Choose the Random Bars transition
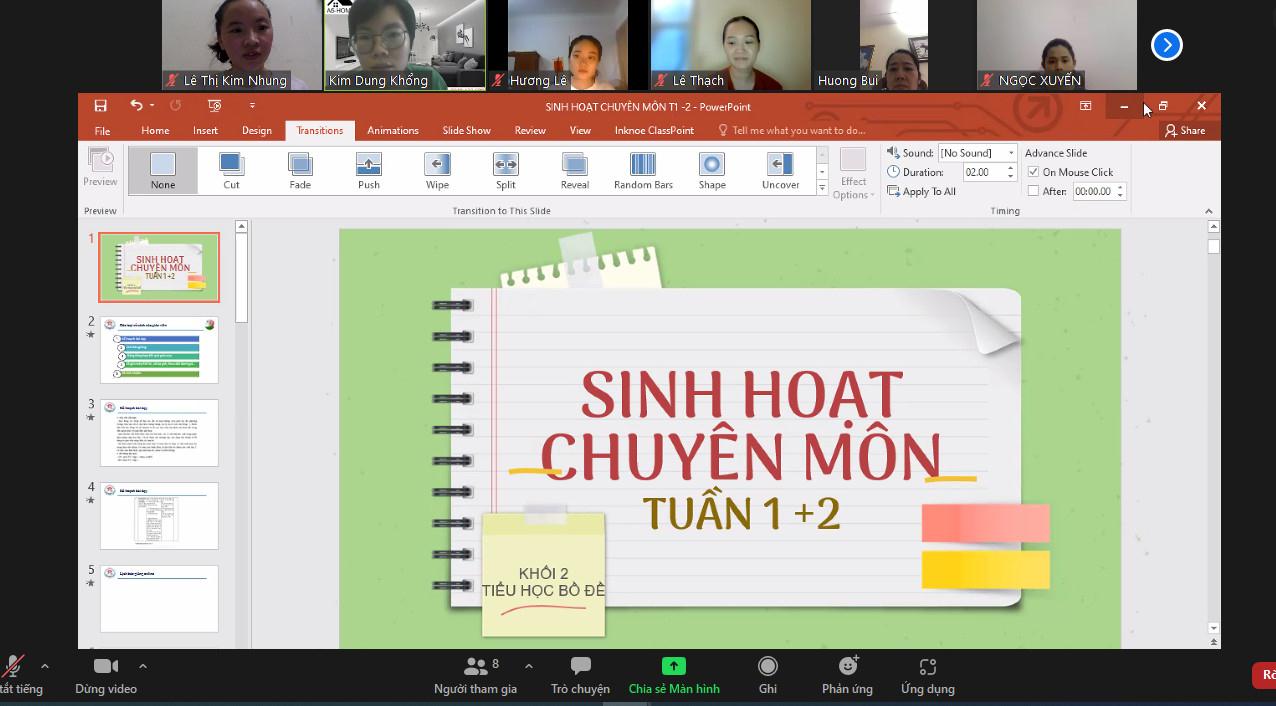The height and width of the screenshot is (706, 1276). click(643, 170)
